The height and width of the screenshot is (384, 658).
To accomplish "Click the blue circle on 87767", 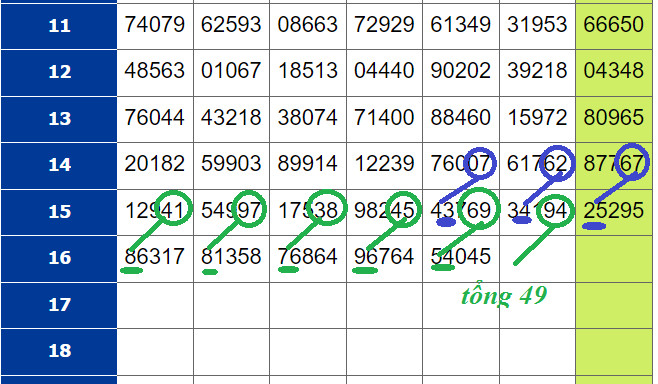I will coord(633,162).
